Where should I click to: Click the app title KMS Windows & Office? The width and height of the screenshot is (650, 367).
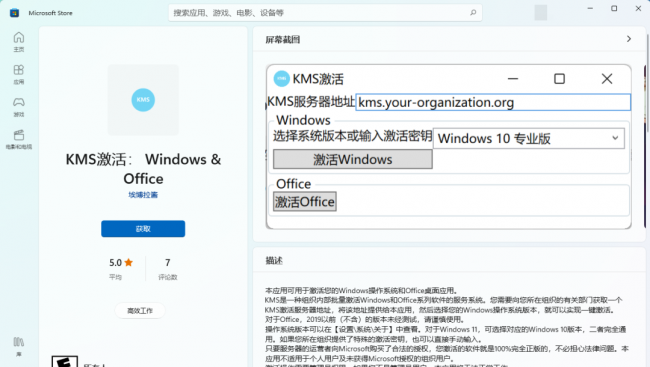(x=143, y=169)
